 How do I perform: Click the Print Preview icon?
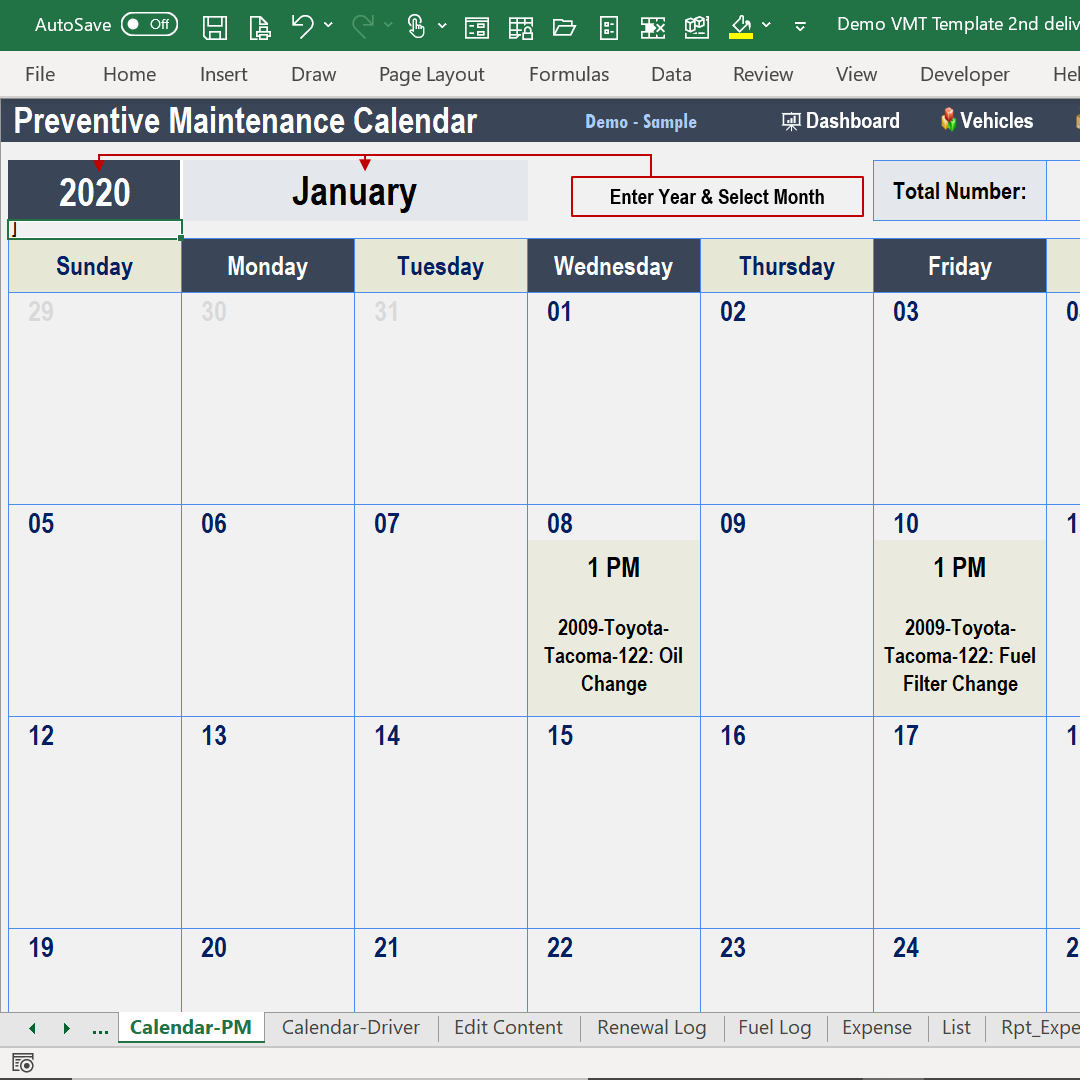(x=259, y=27)
